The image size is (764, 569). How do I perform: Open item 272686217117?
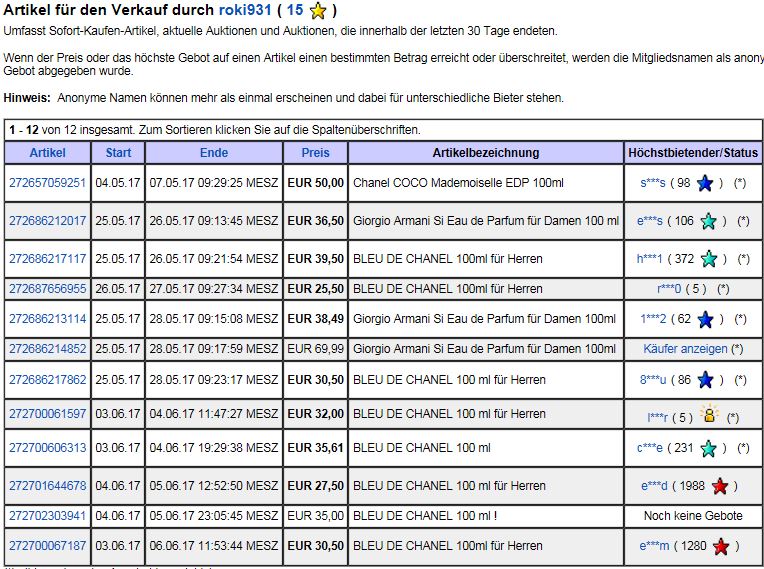pyautogui.click(x=47, y=259)
